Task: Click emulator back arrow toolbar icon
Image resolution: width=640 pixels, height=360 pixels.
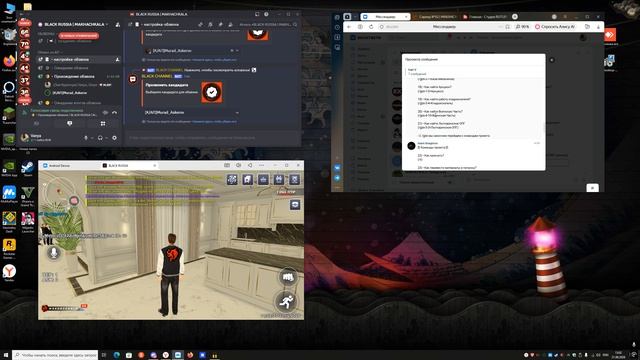Action: 250,165
